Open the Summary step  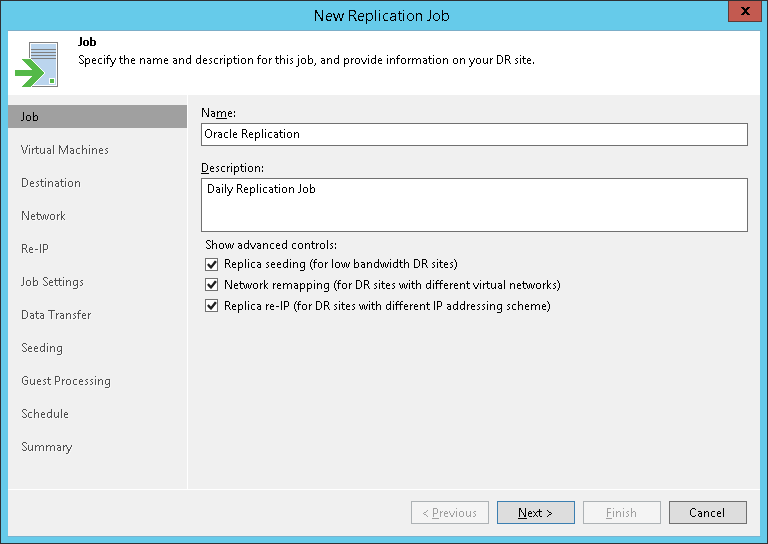coord(47,447)
